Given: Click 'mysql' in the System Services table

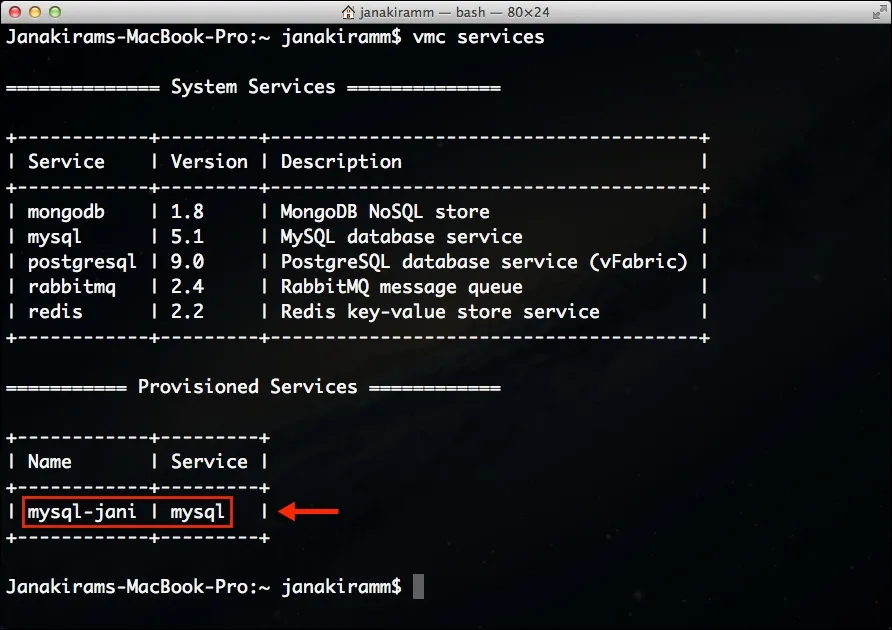Looking at the screenshot, I should pyautogui.click(x=55, y=237).
